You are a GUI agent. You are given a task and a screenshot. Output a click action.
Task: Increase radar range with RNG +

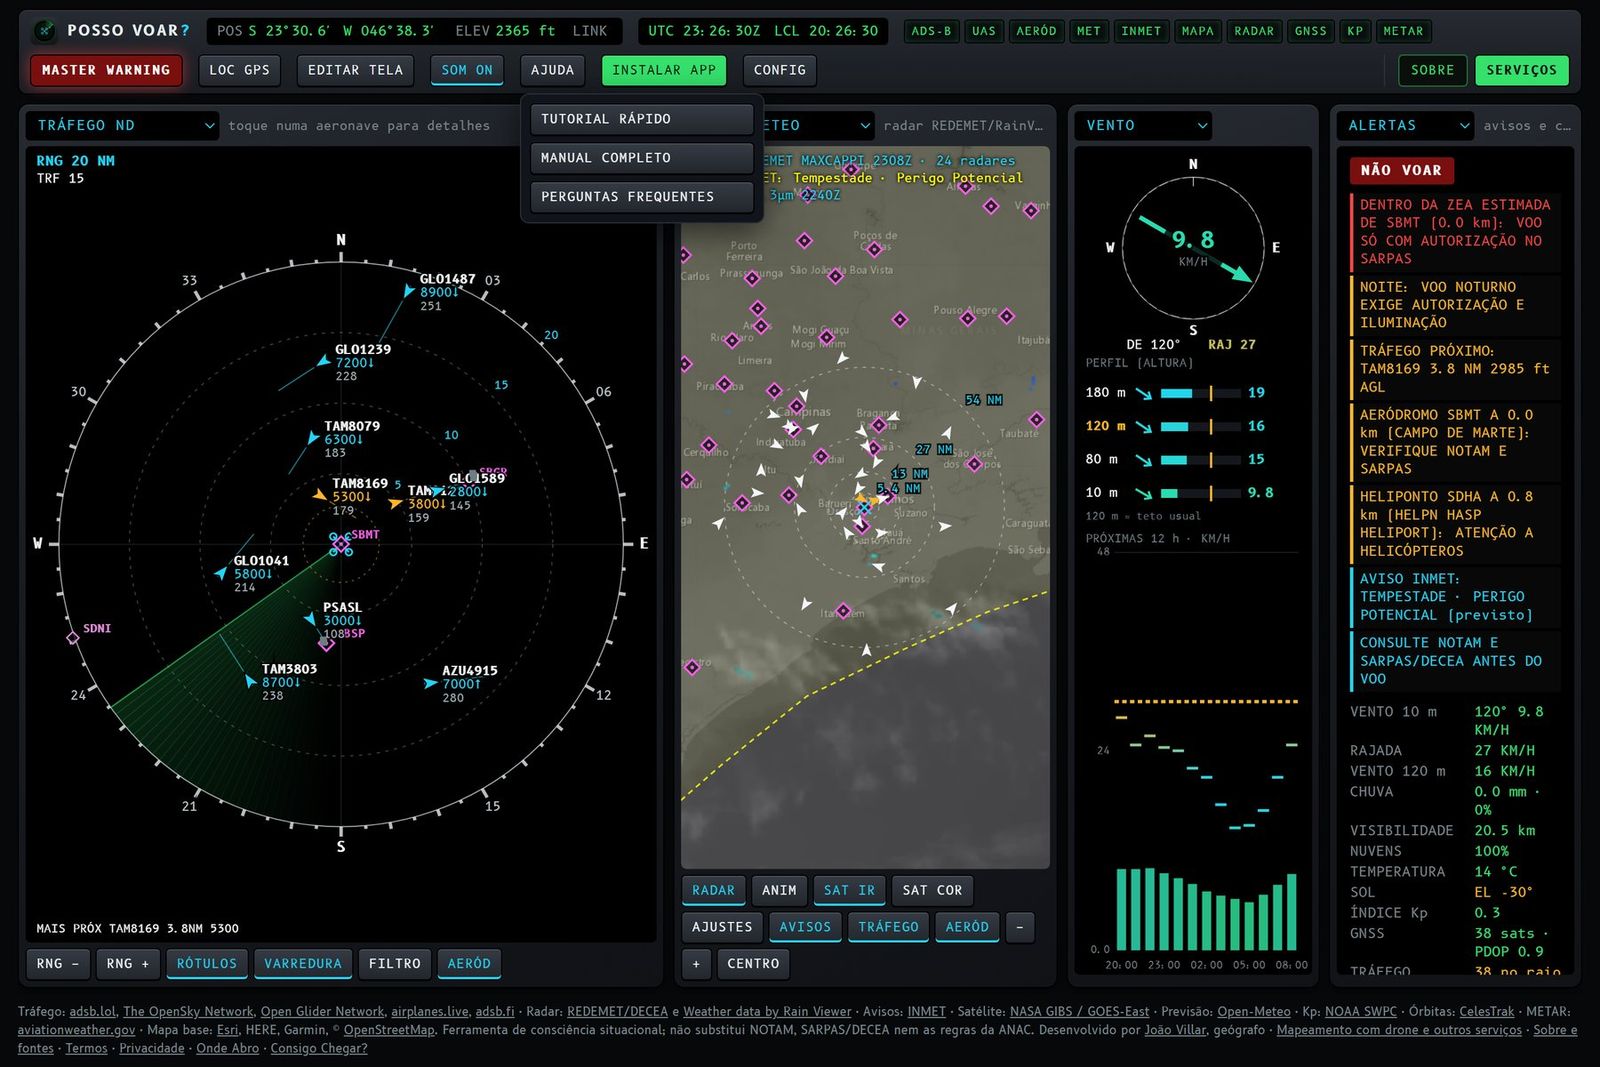point(128,964)
